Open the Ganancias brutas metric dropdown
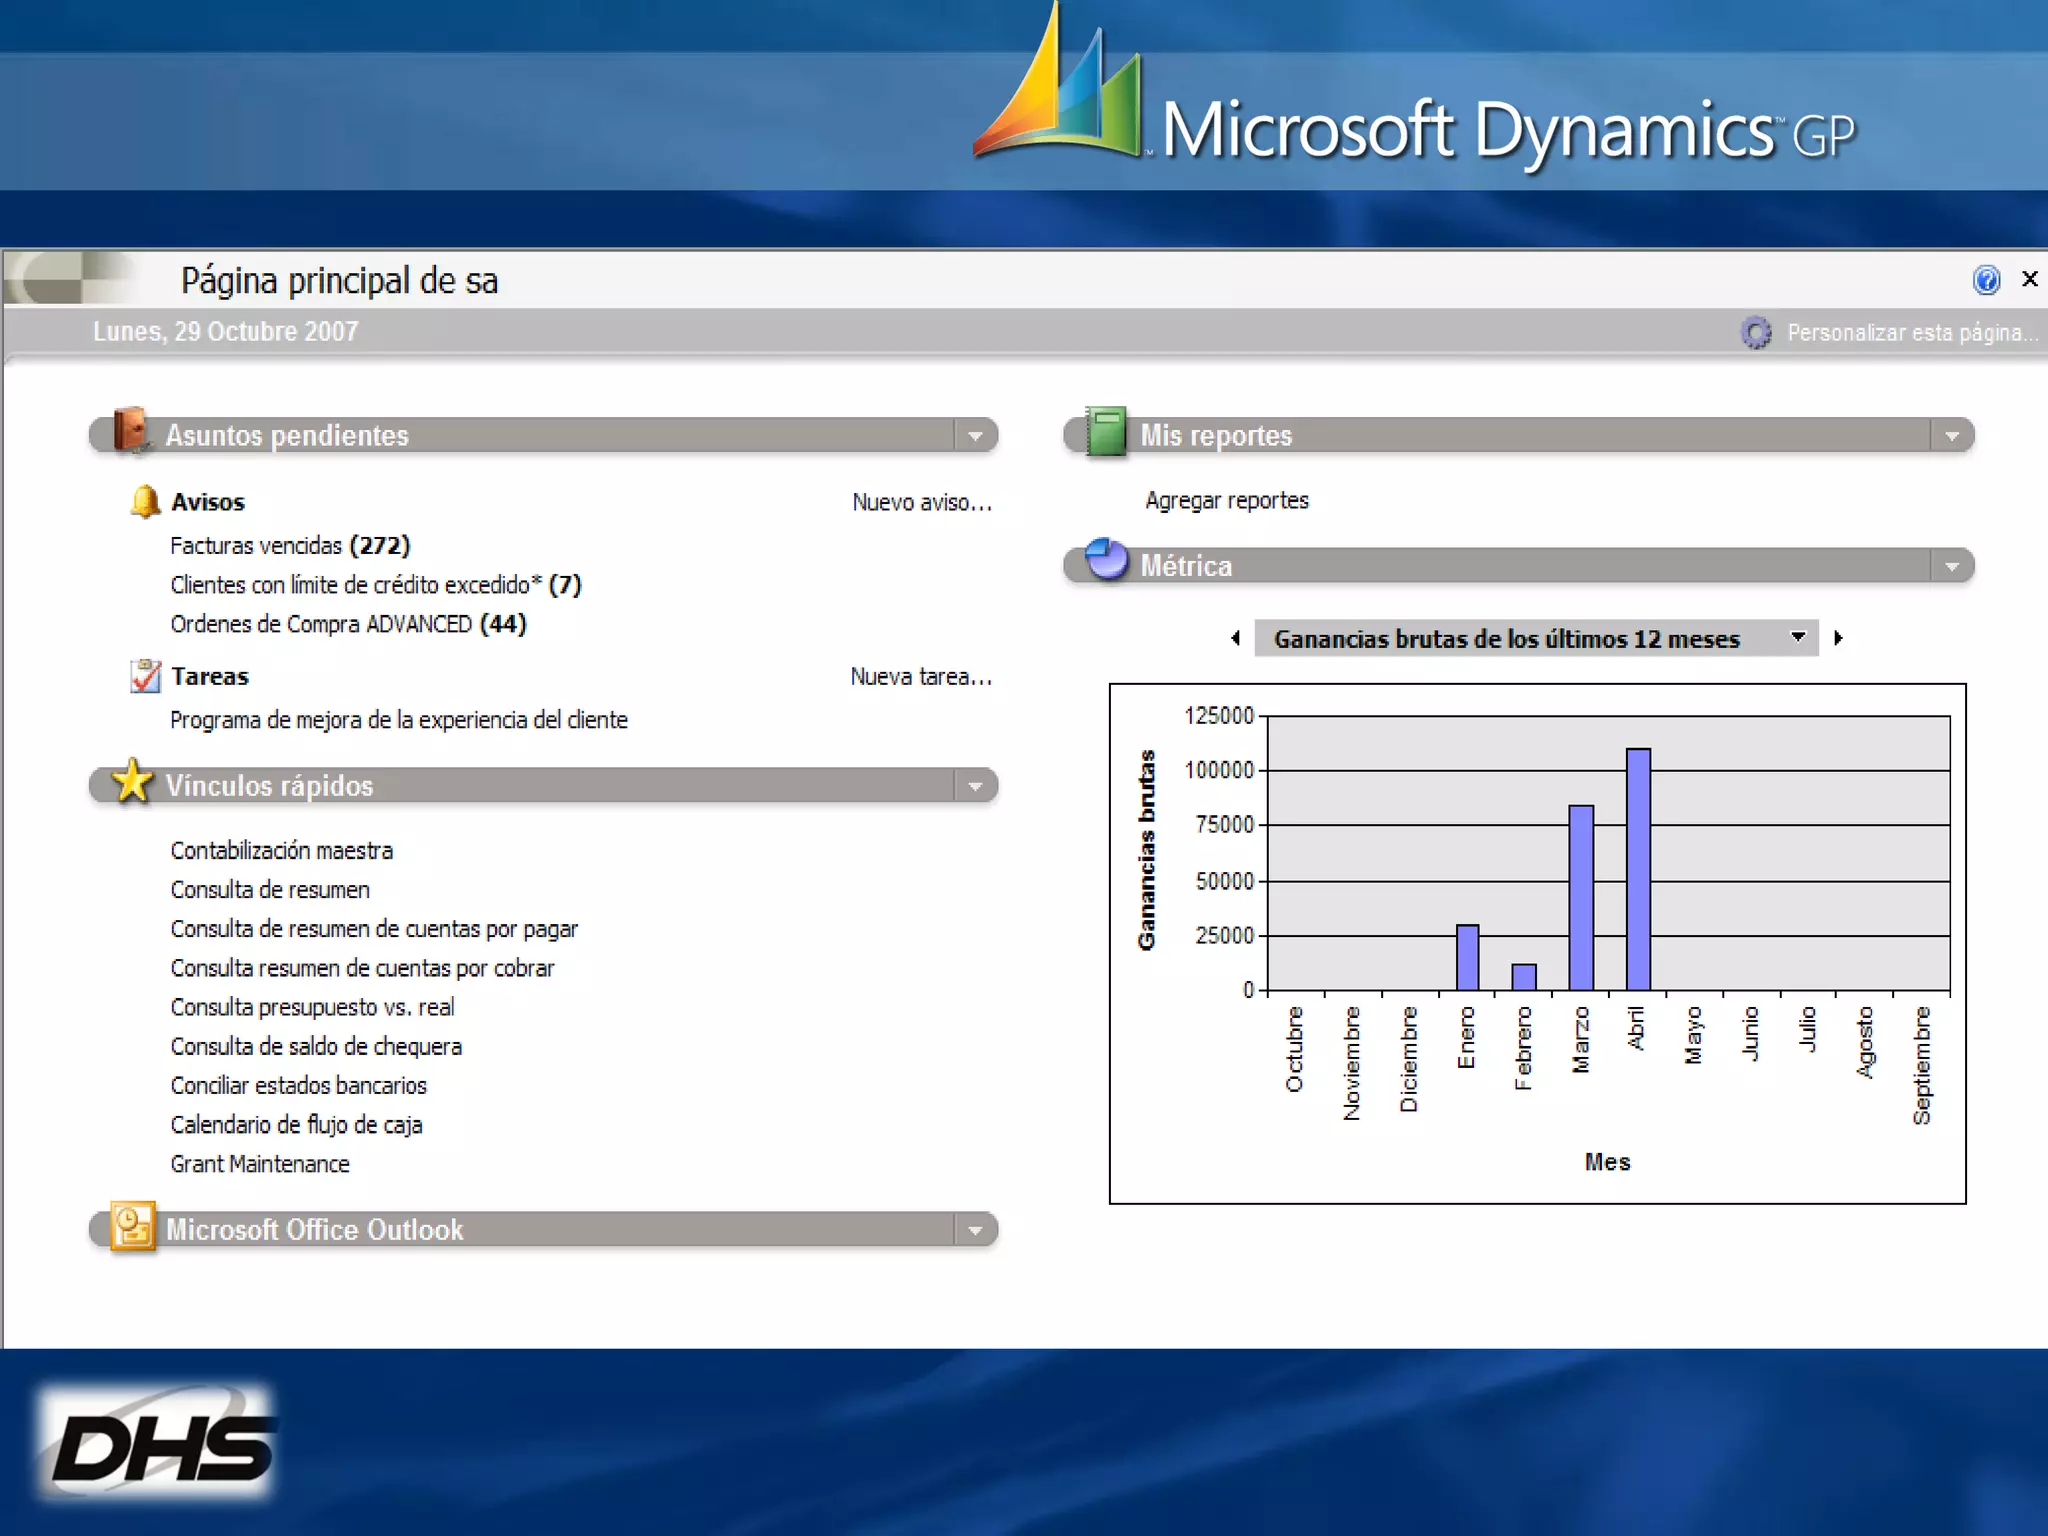 coord(1797,638)
